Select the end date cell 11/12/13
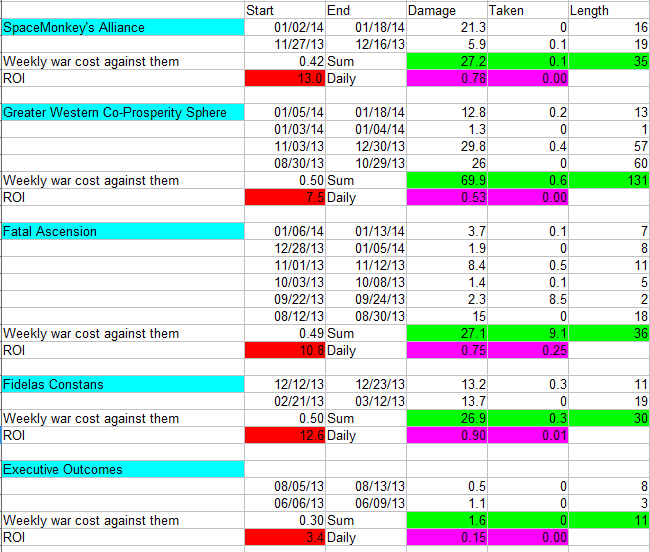Screen dimensions: 650x552 pyautogui.click(x=366, y=265)
